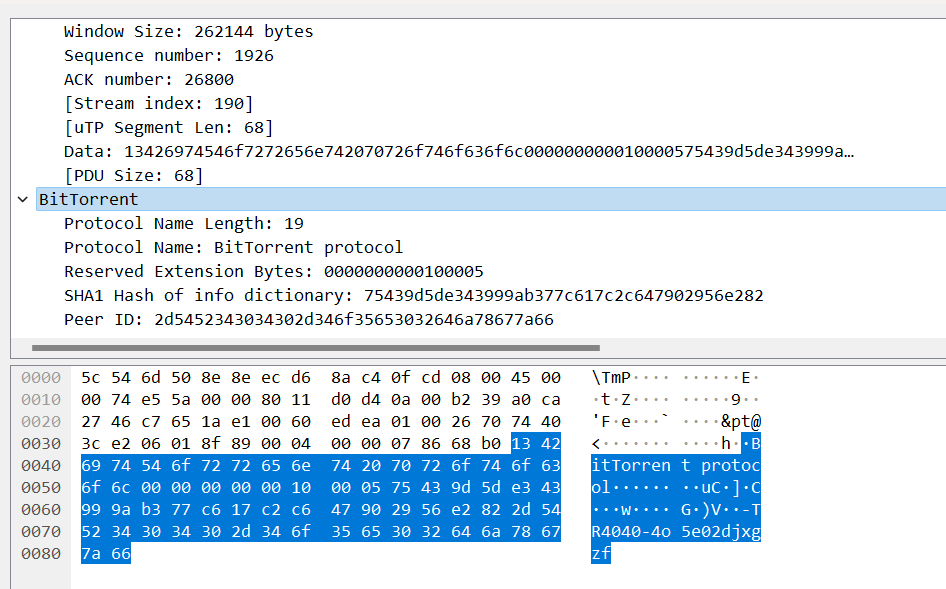Click hex byte '75' in row 0050
The width and height of the screenshot is (946, 589).
pos(401,488)
